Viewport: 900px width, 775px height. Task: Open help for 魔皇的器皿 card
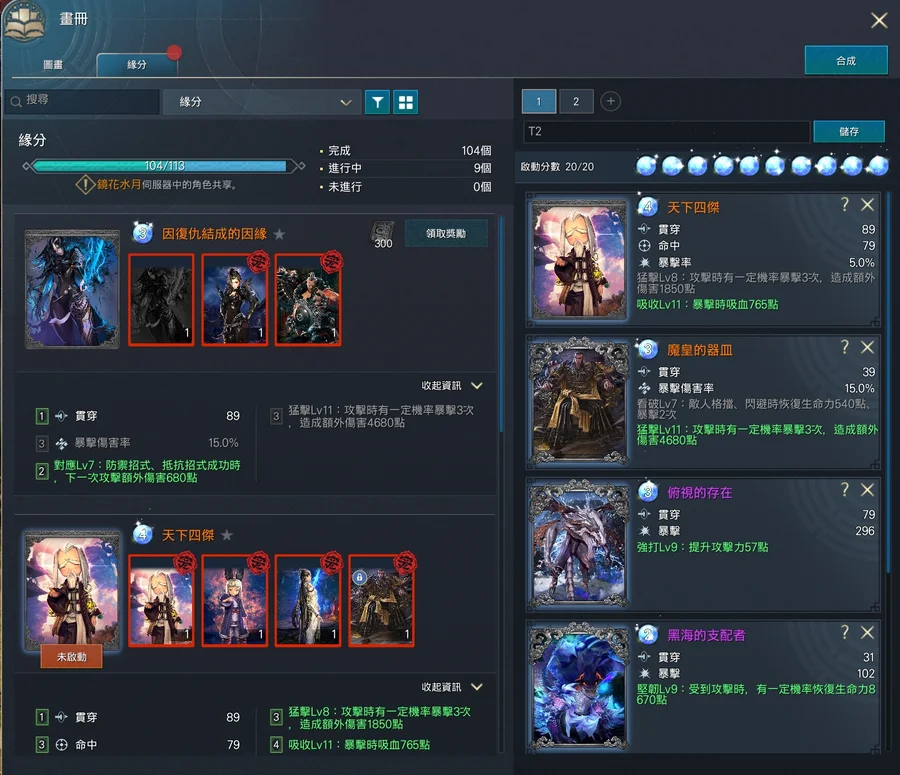pos(845,347)
